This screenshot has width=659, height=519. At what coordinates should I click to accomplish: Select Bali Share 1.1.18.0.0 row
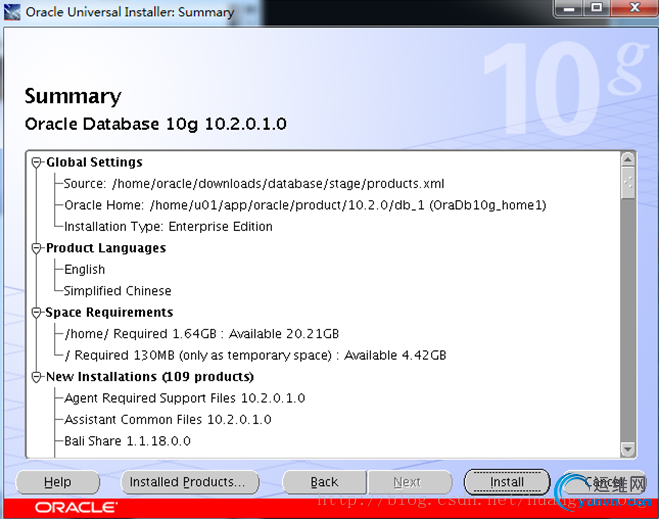[127, 441]
